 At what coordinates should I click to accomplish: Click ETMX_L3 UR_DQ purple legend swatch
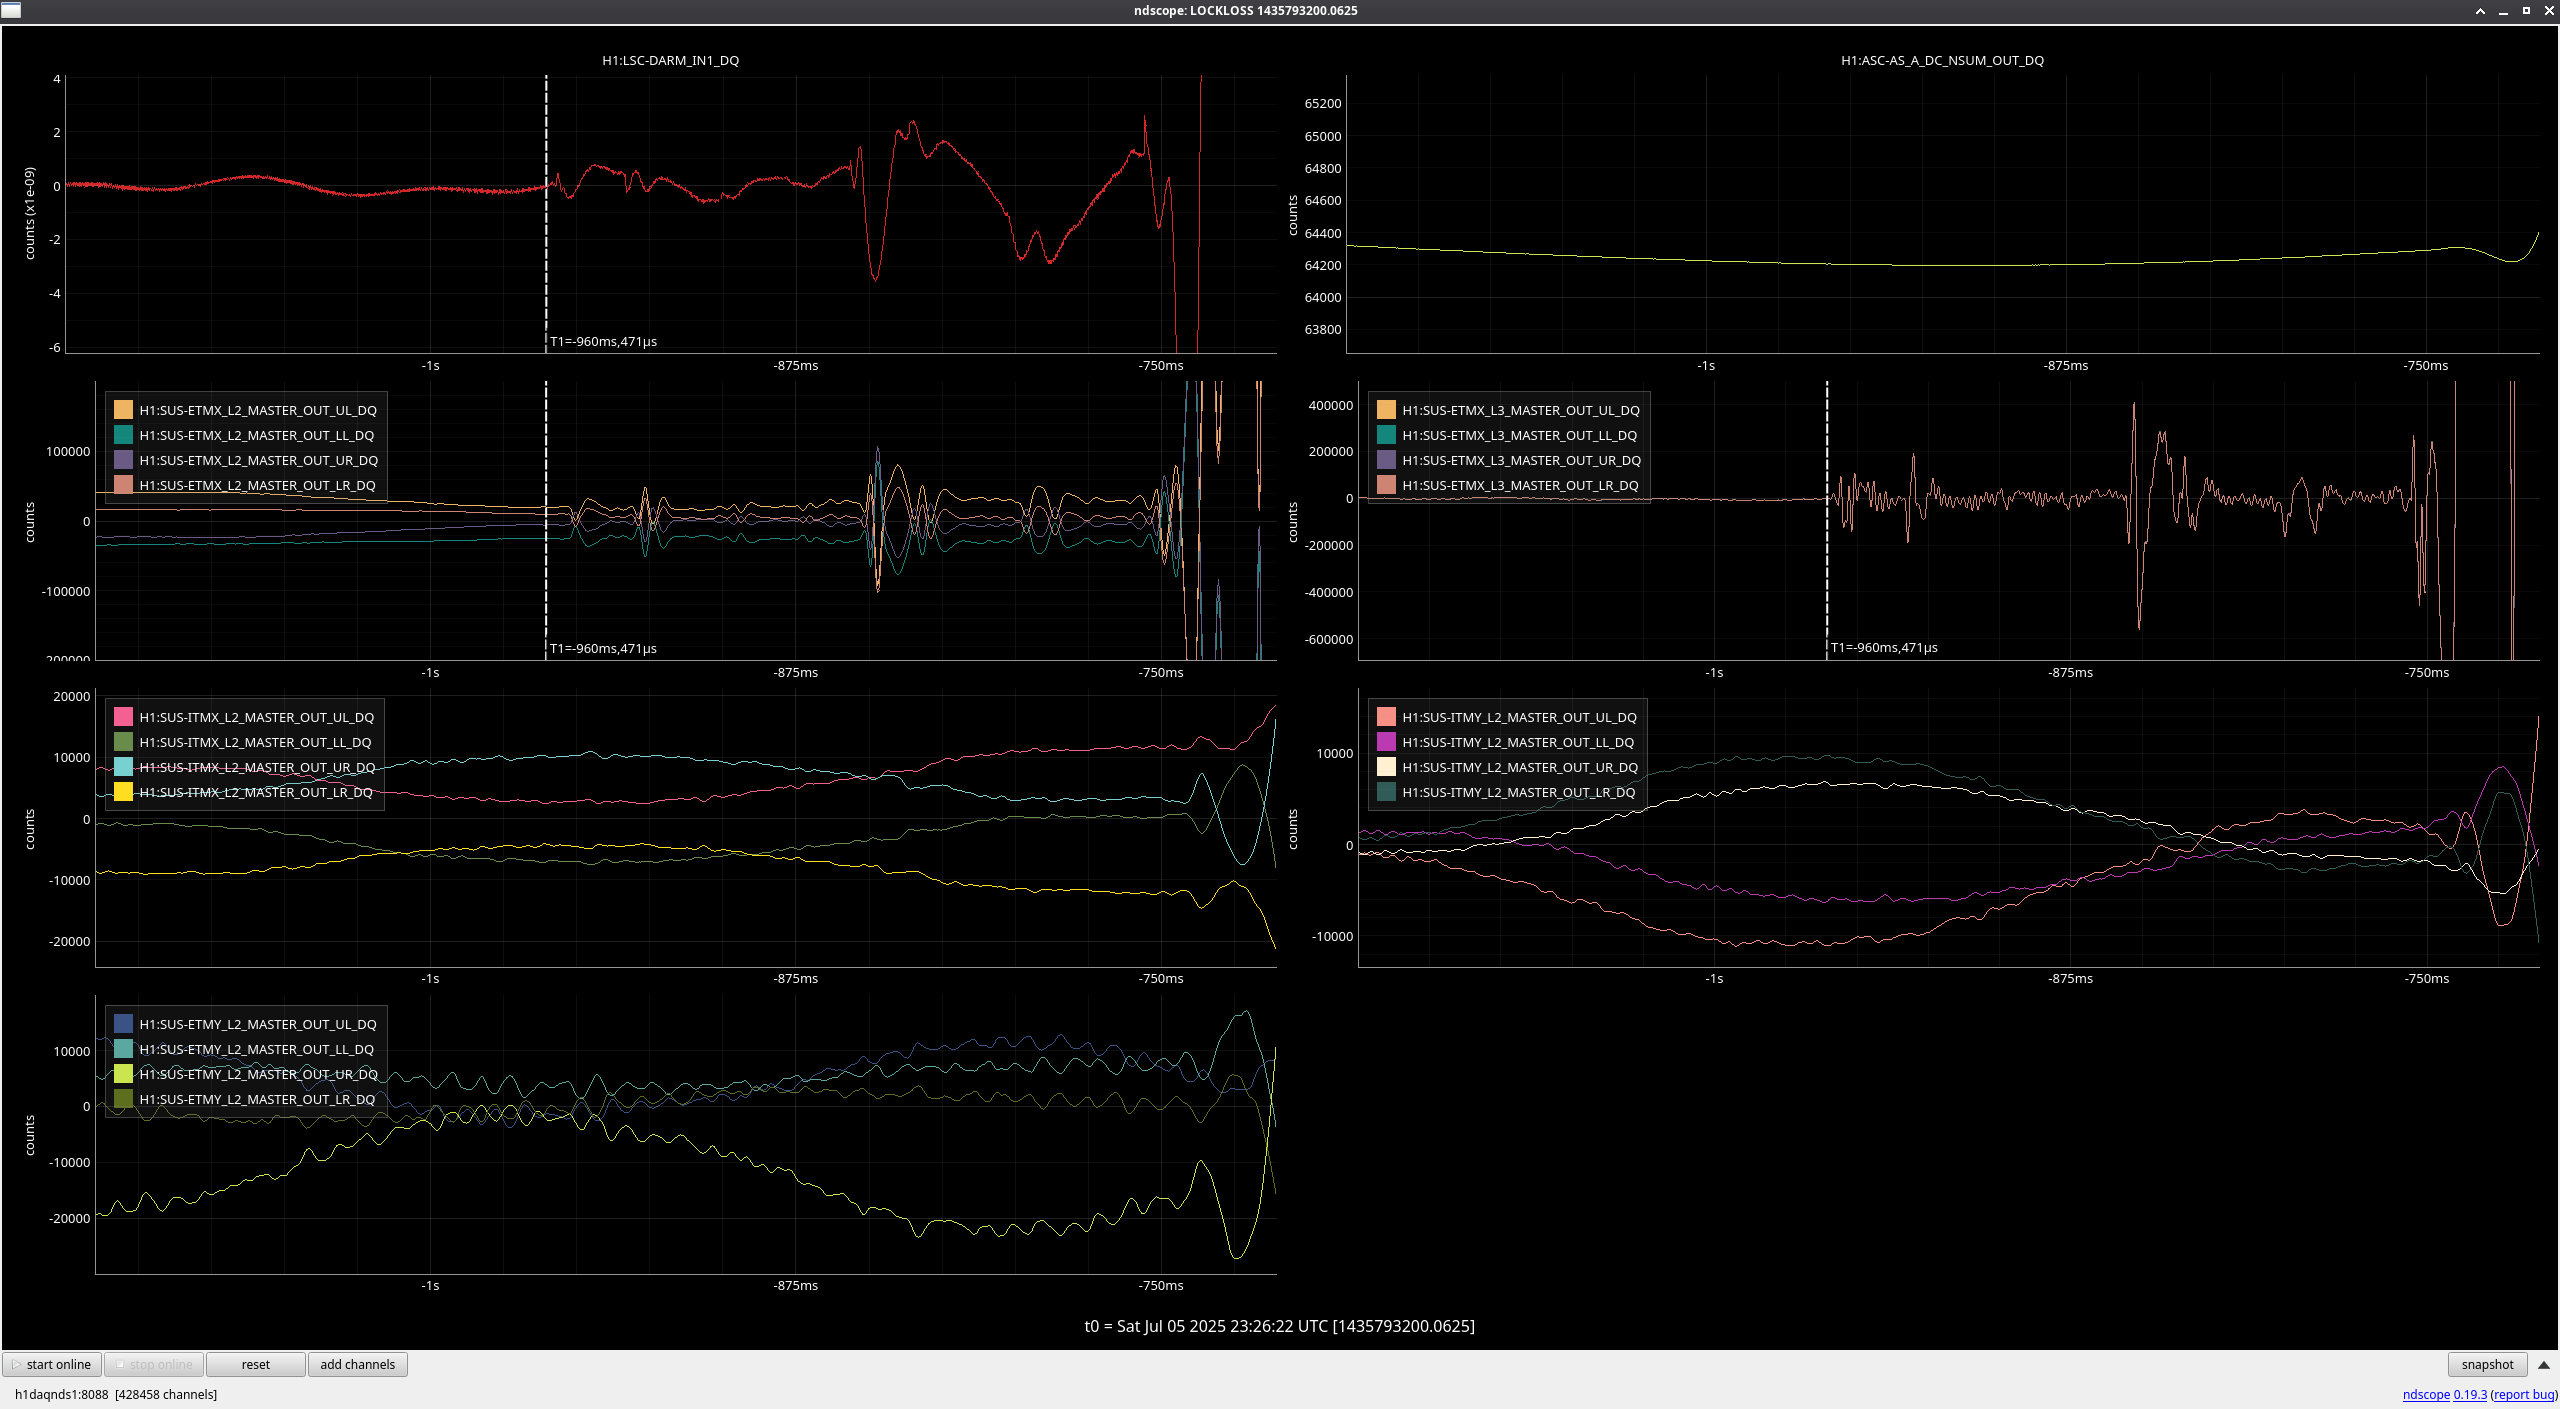coord(1386,460)
